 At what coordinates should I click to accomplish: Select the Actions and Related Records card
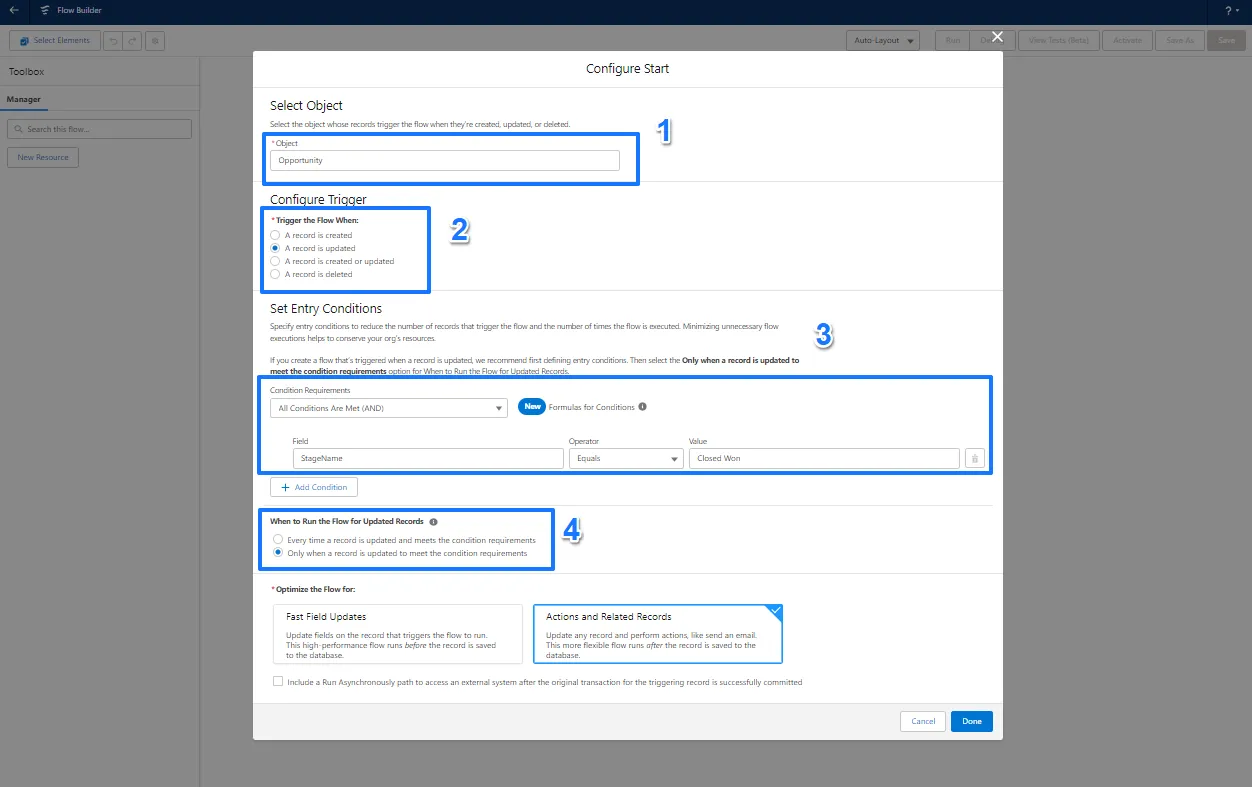tap(658, 634)
